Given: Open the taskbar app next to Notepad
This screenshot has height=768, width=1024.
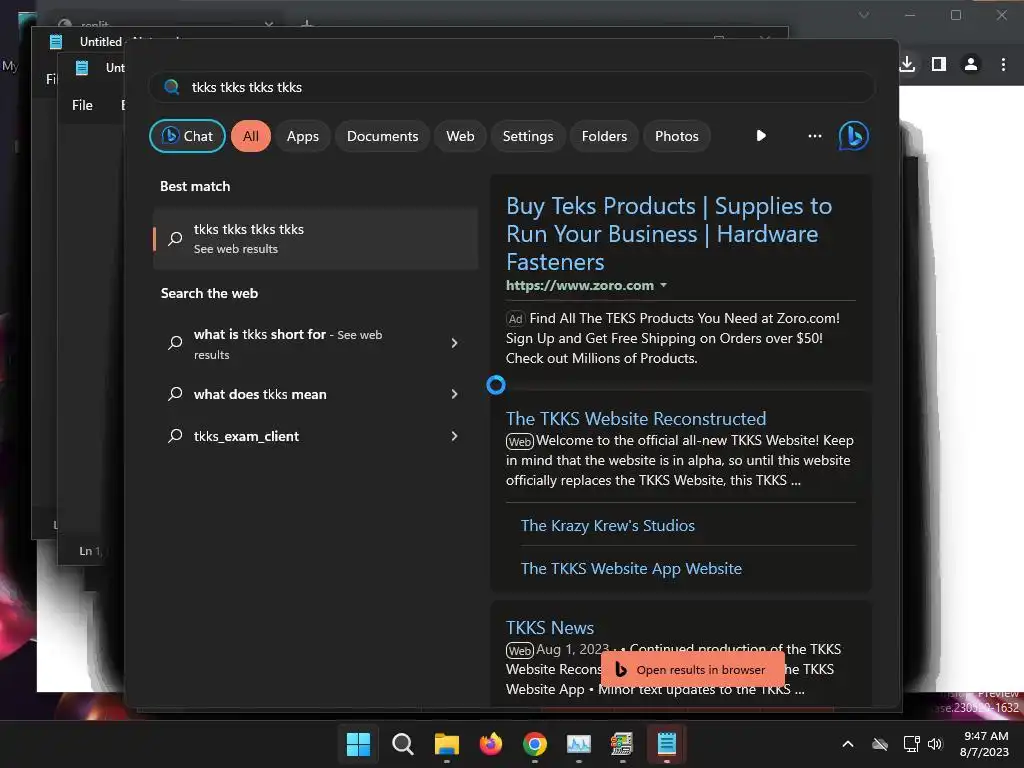Looking at the screenshot, I should tap(622, 744).
